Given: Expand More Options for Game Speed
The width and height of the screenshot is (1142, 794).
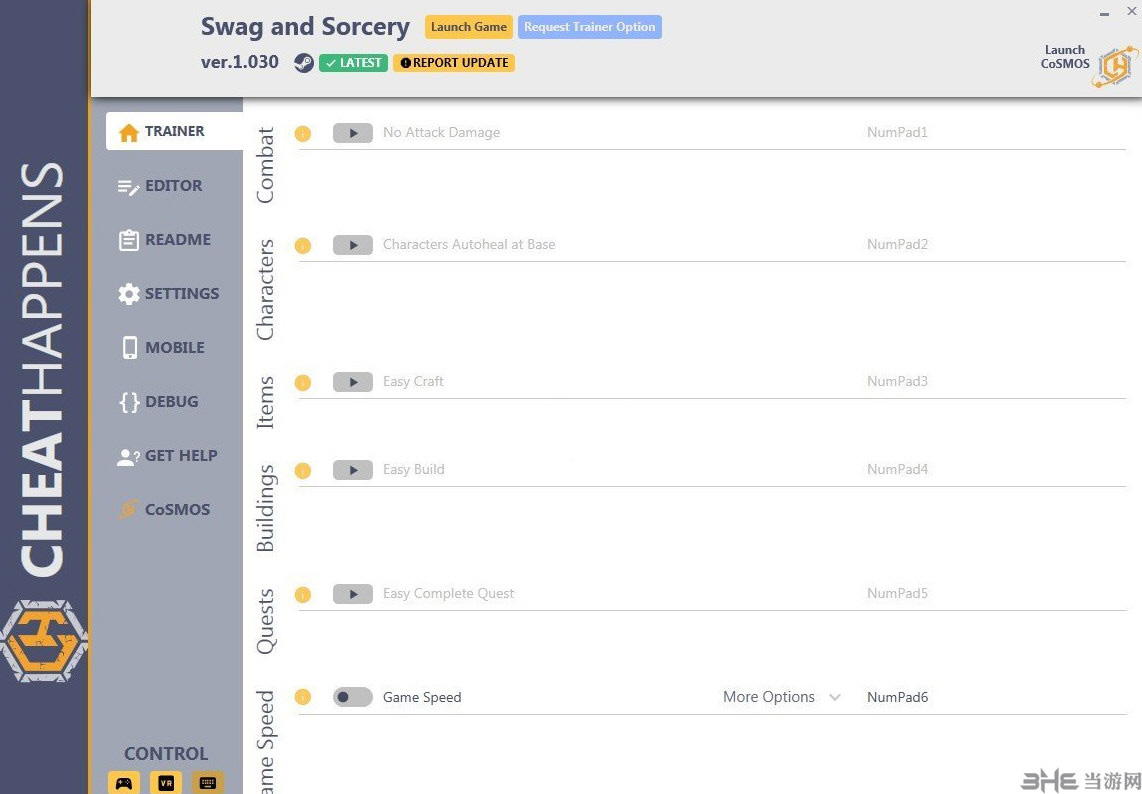Looking at the screenshot, I should [x=781, y=697].
